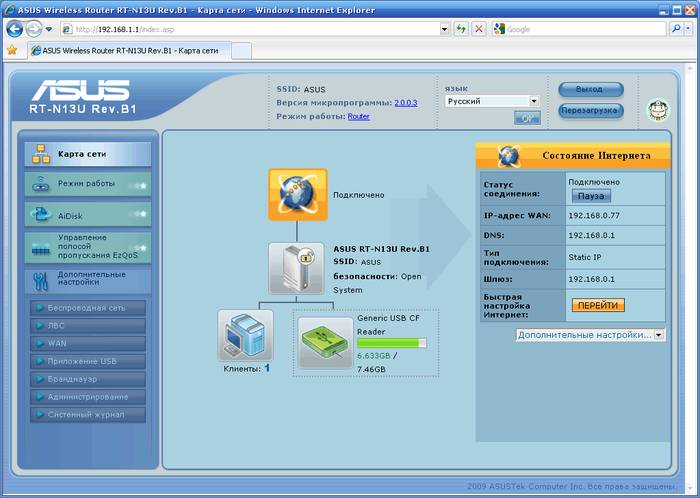Open the address bar history dropdown arrow

tap(445, 29)
